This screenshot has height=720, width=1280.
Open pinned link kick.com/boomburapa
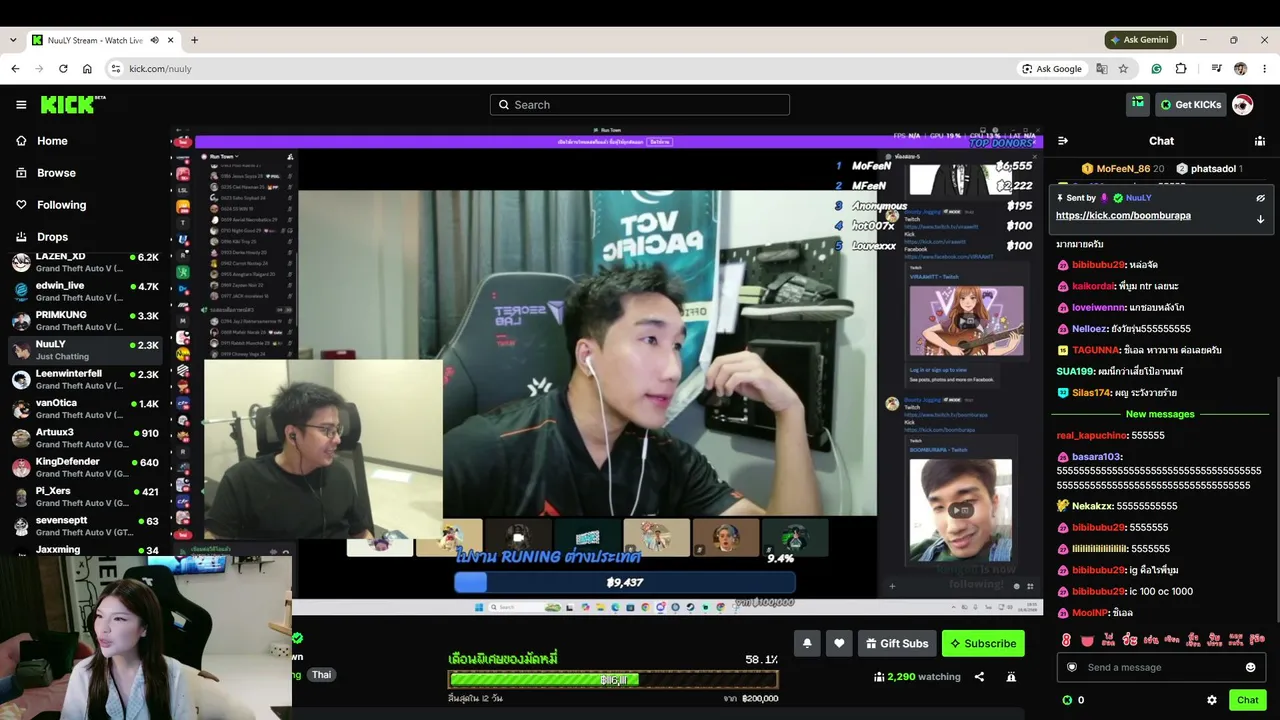pos(1123,216)
